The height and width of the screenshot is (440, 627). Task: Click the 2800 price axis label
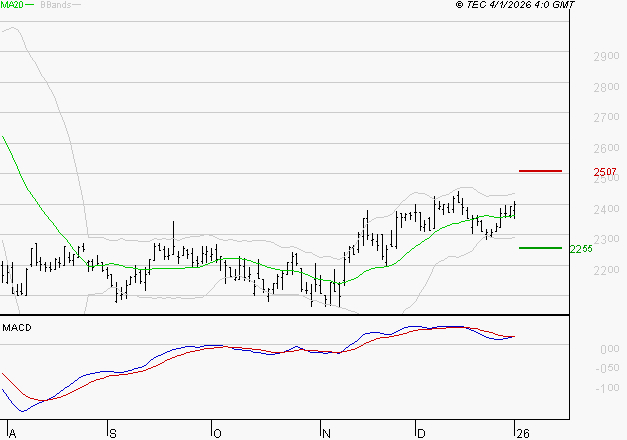coord(606,87)
